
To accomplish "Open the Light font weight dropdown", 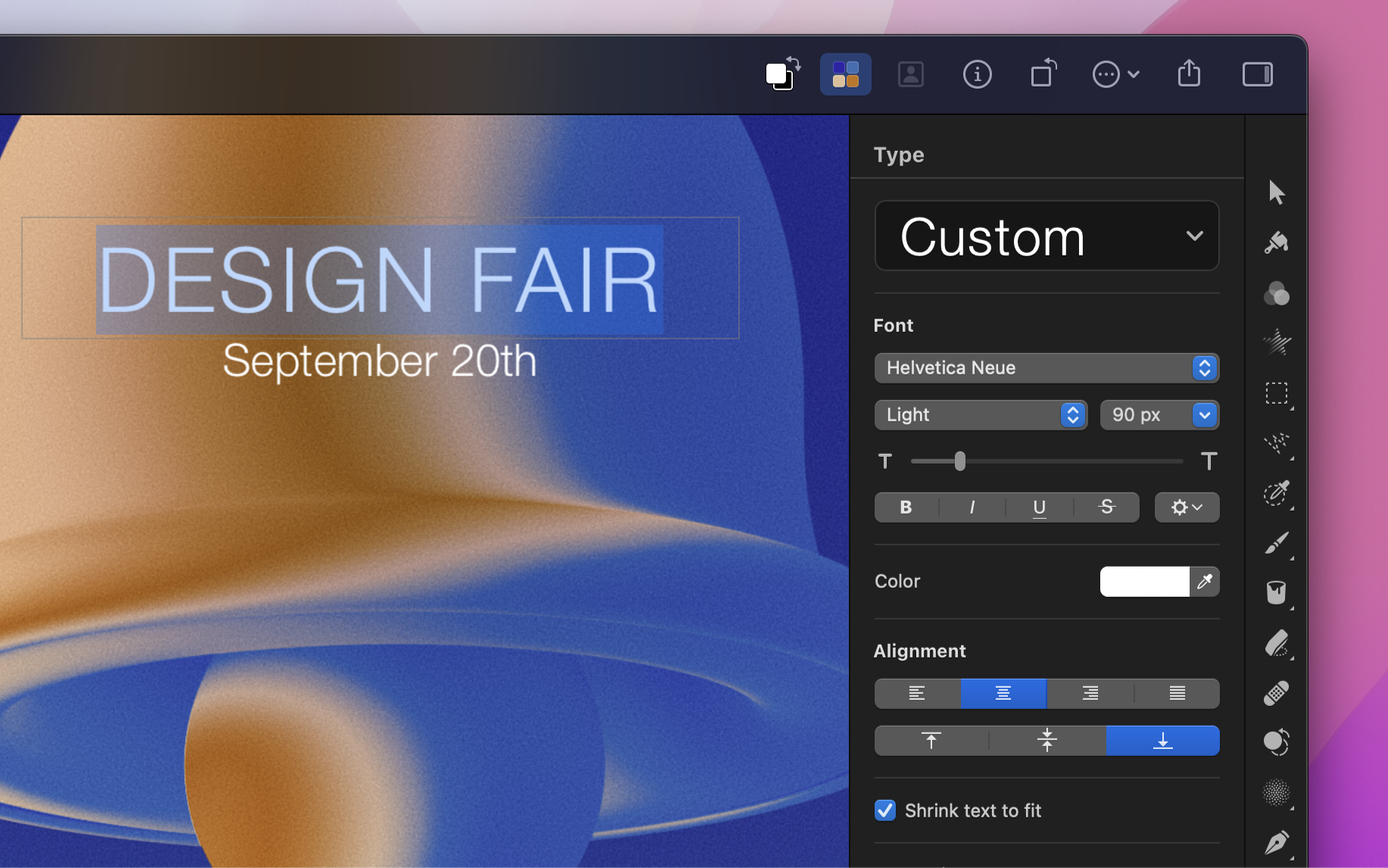I will coord(981,415).
